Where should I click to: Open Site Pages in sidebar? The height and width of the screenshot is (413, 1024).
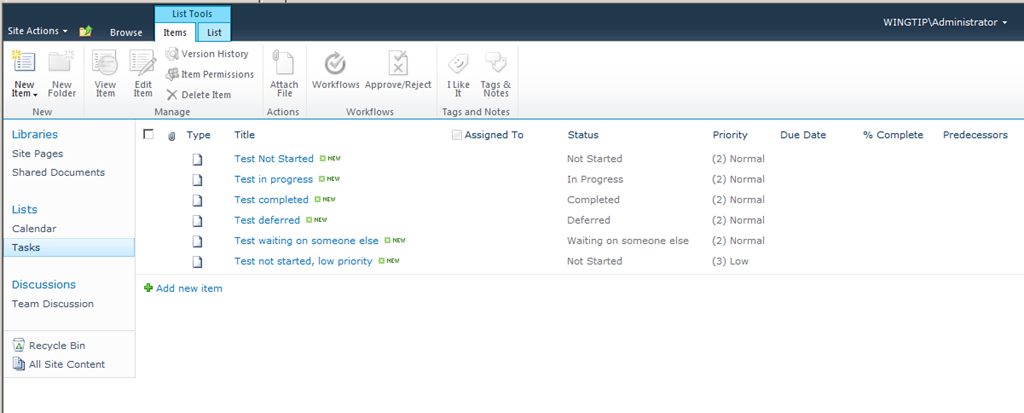(38, 154)
